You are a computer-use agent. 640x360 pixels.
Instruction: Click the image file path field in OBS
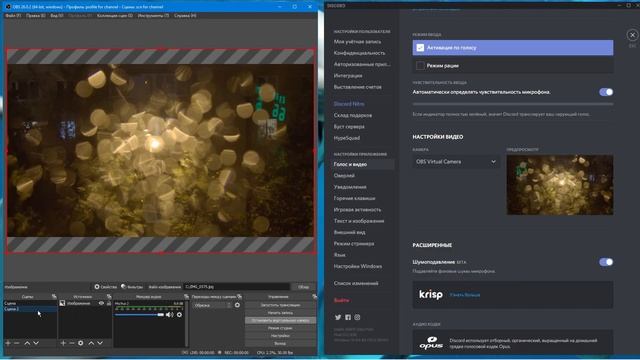237,287
